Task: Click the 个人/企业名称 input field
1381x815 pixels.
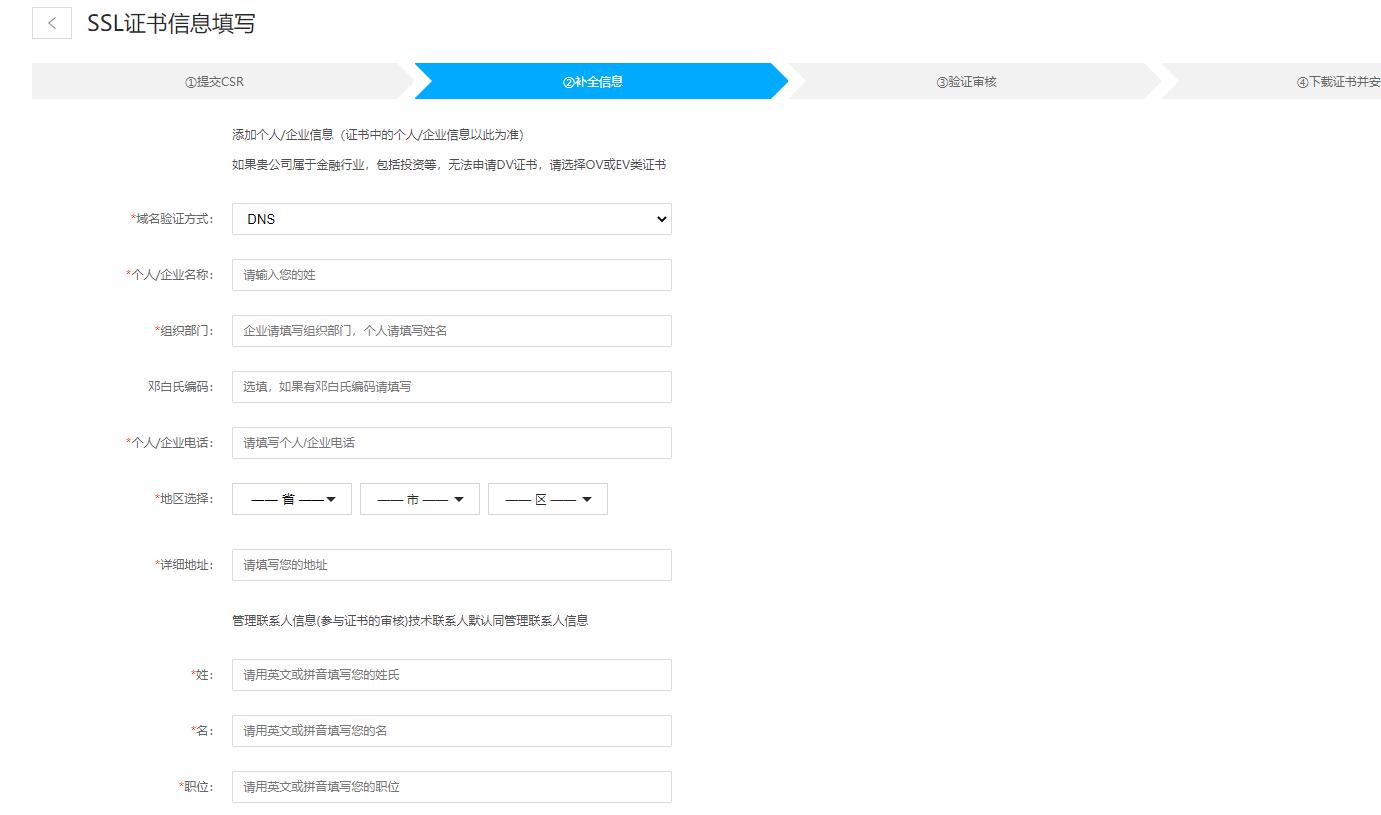Action: coord(451,275)
